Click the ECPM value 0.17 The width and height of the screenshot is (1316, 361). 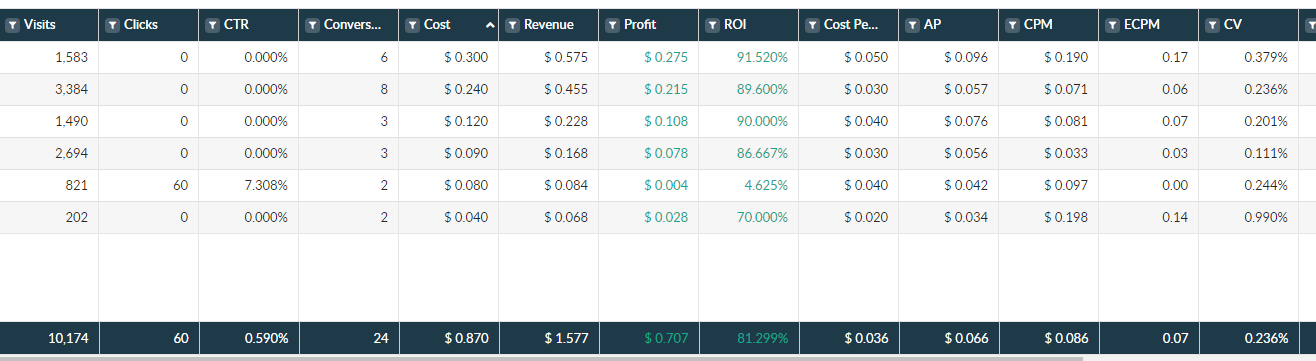click(1176, 58)
